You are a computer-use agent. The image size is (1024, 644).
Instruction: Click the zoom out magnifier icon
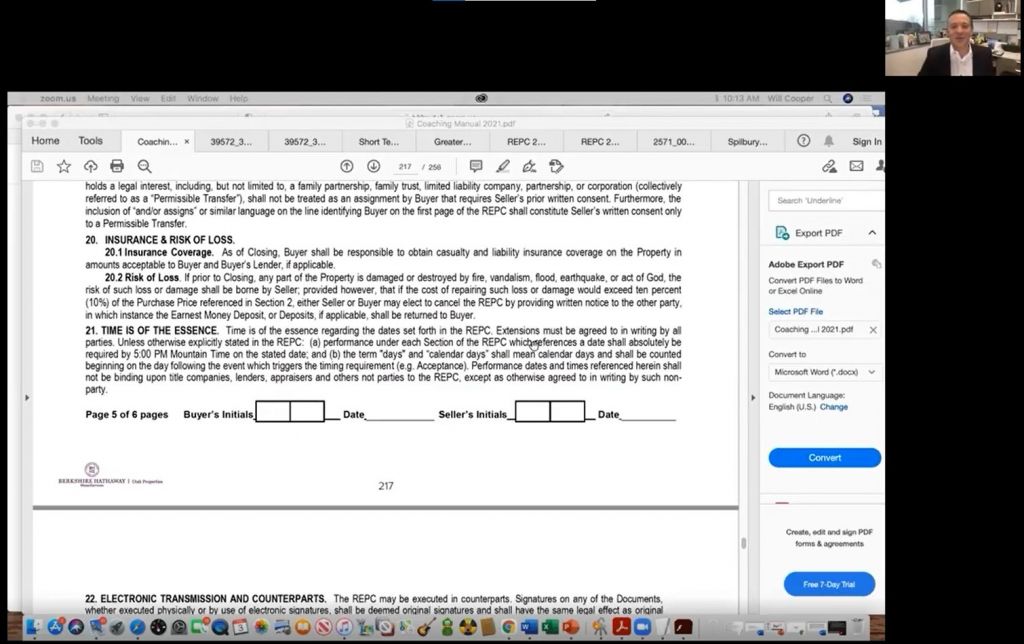[x=144, y=166]
